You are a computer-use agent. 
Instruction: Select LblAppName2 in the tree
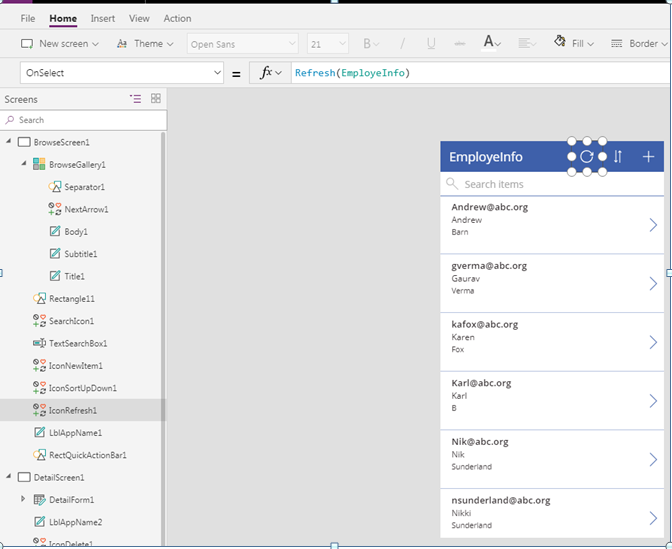click(75, 522)
